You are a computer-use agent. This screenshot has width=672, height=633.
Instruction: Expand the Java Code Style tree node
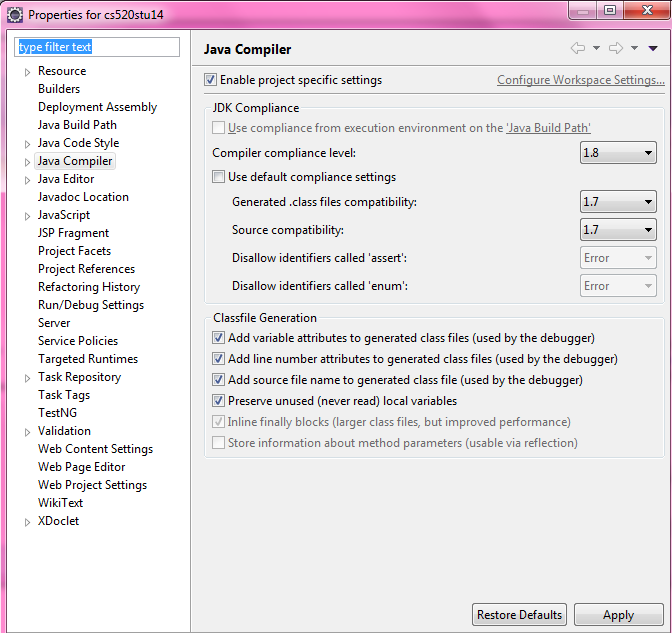point(28,143)
